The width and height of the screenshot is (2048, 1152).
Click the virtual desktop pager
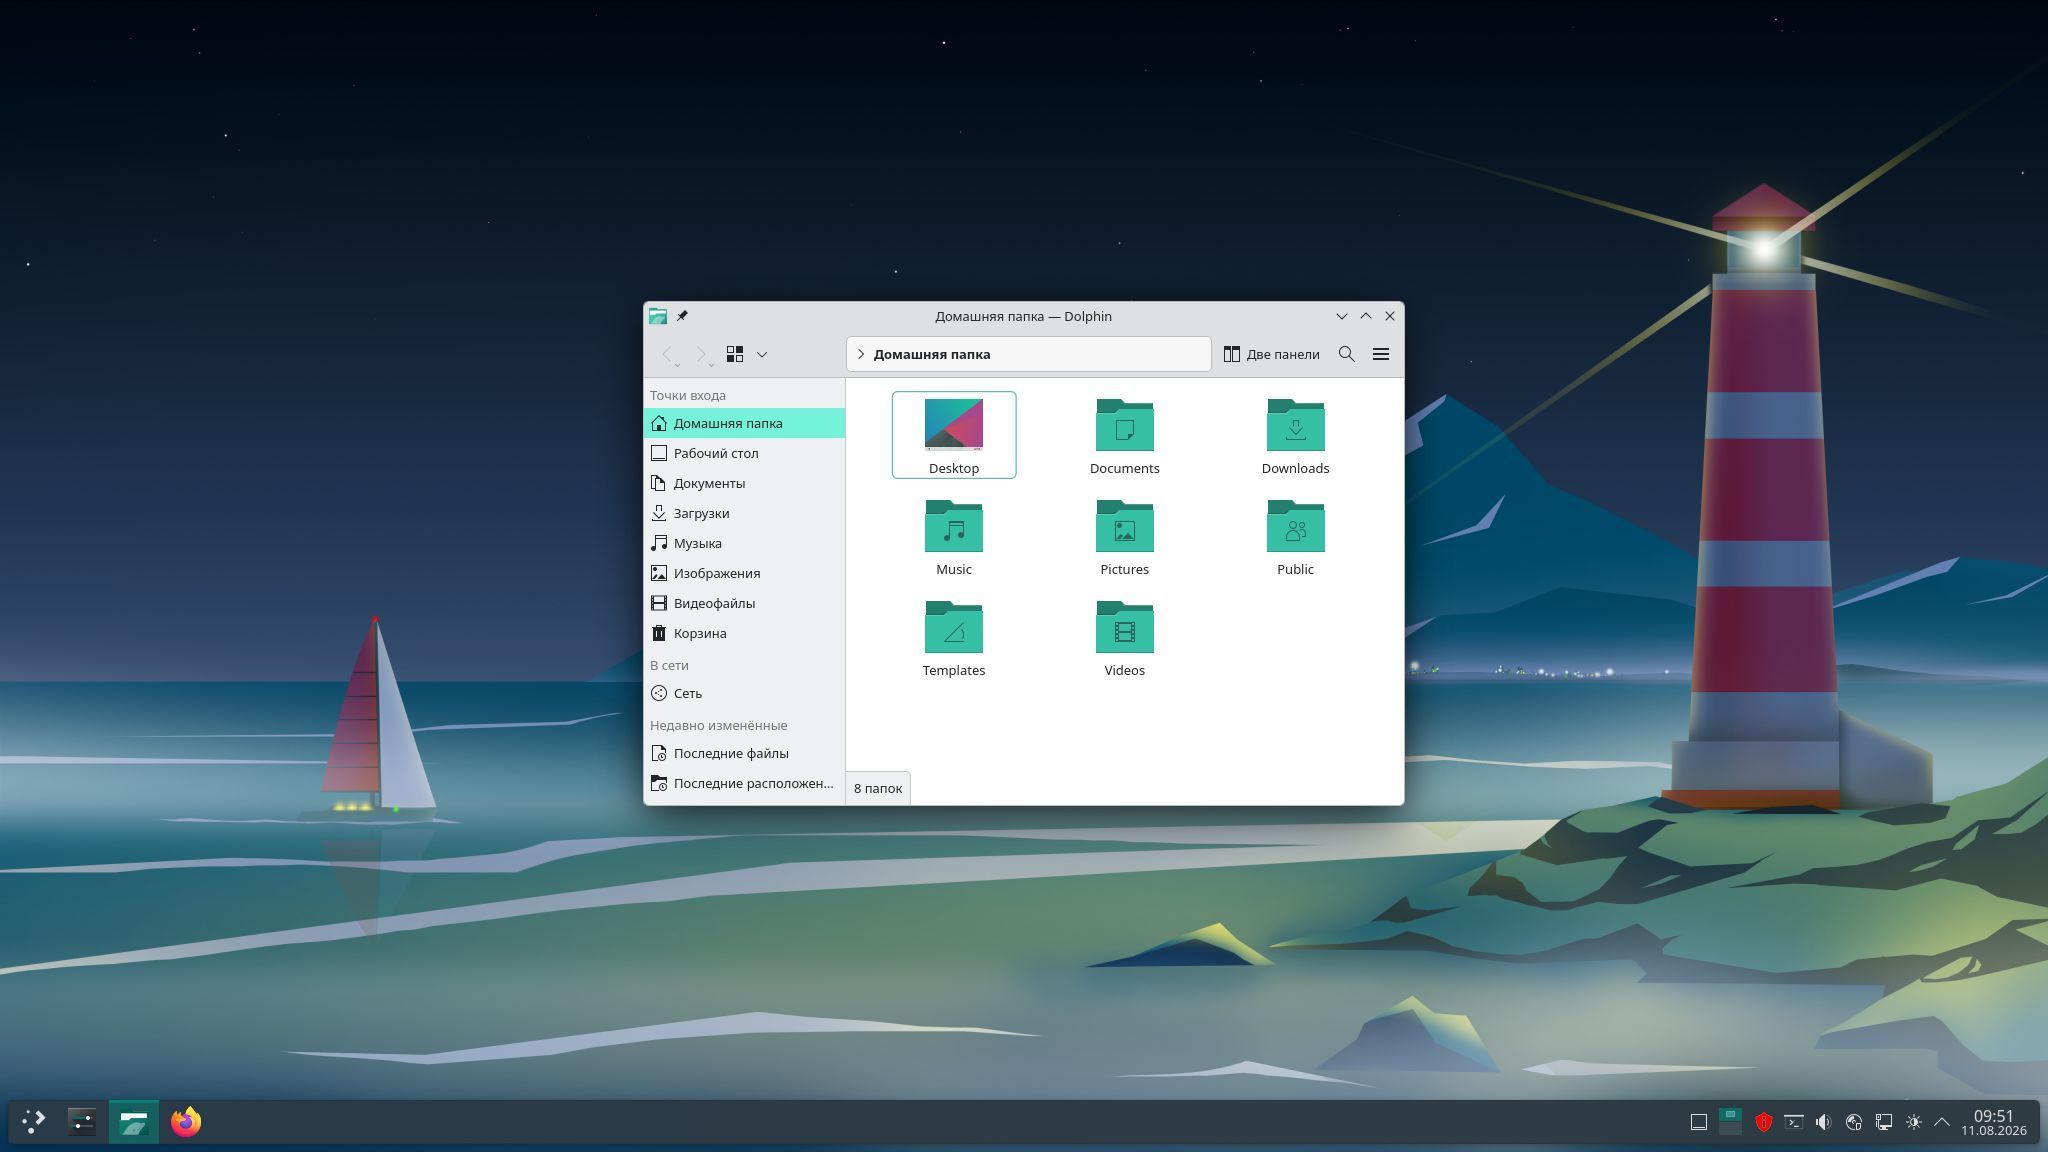click(x=1730, y=1122)
